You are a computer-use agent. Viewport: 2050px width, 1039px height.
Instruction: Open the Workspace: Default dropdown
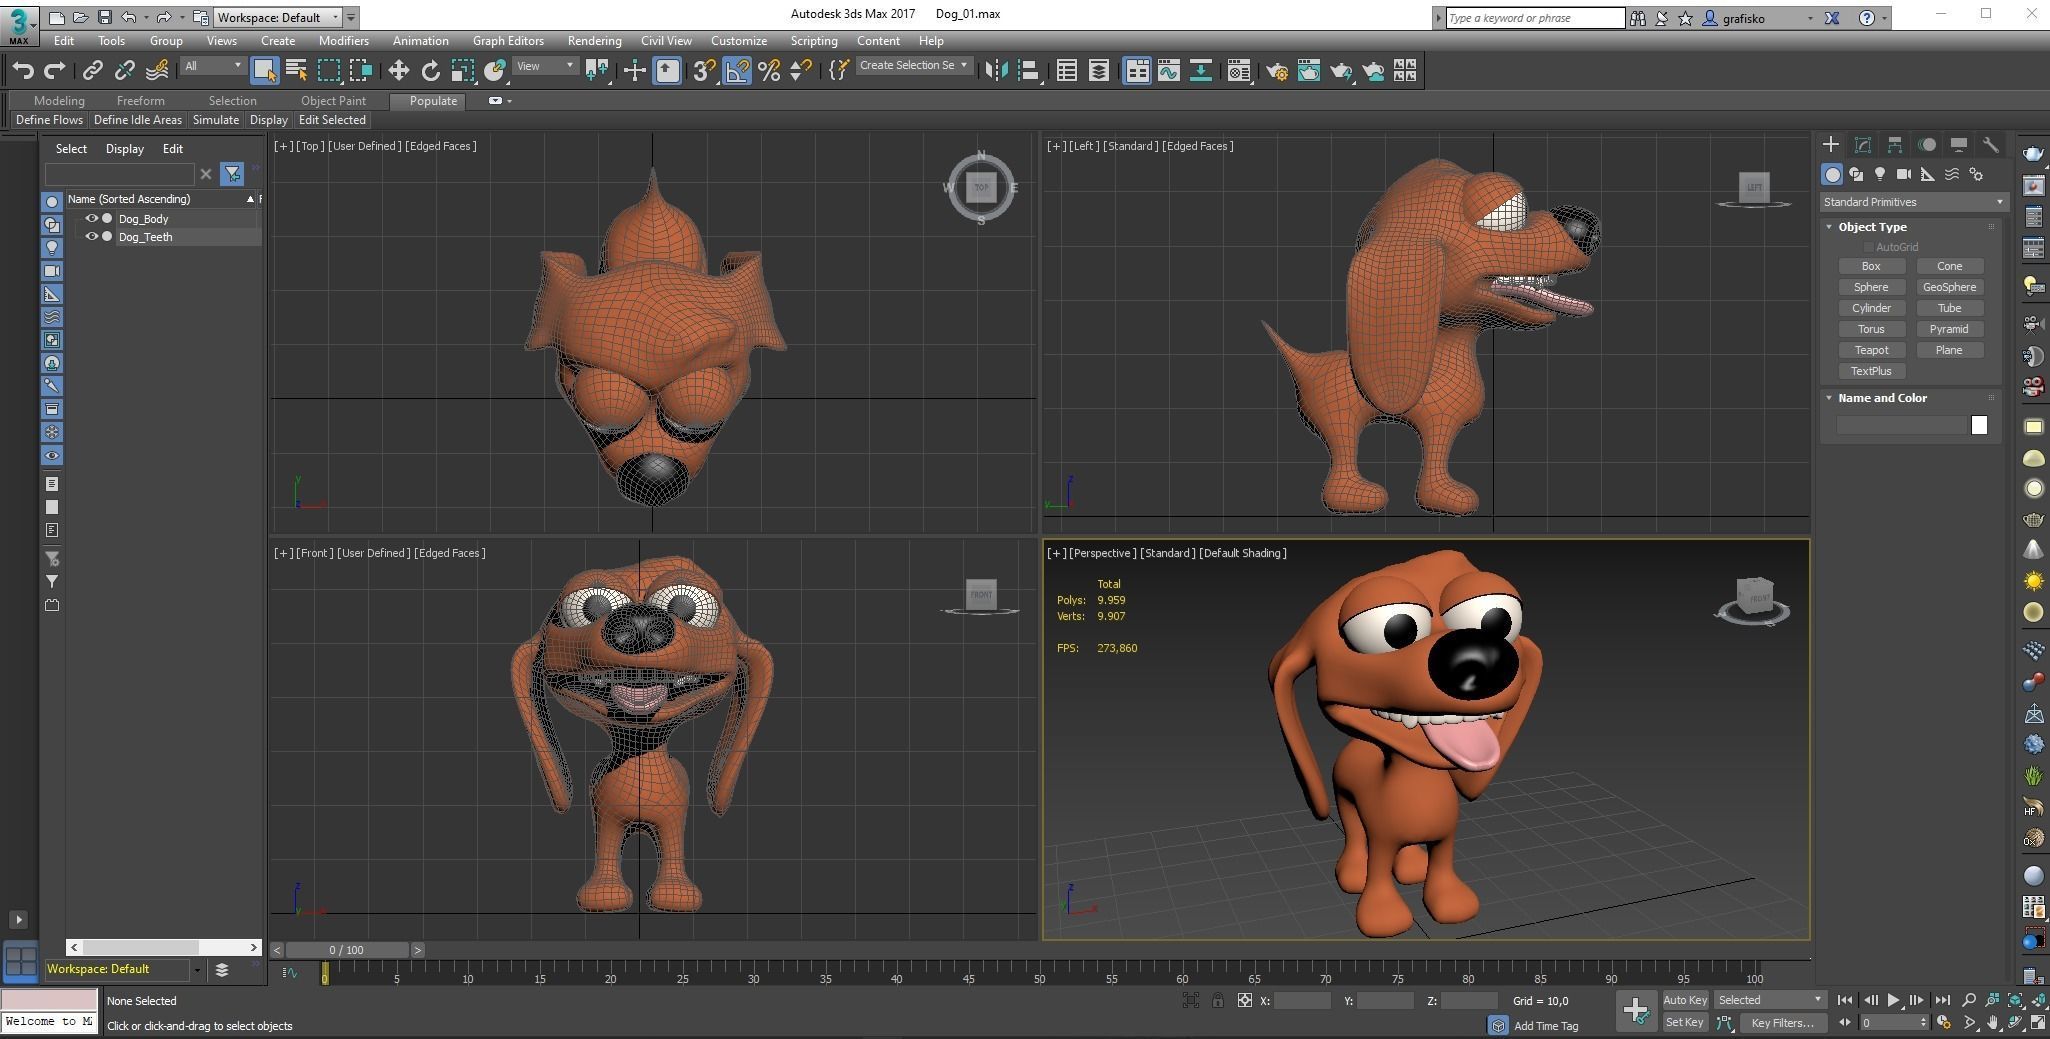point(277,17)
